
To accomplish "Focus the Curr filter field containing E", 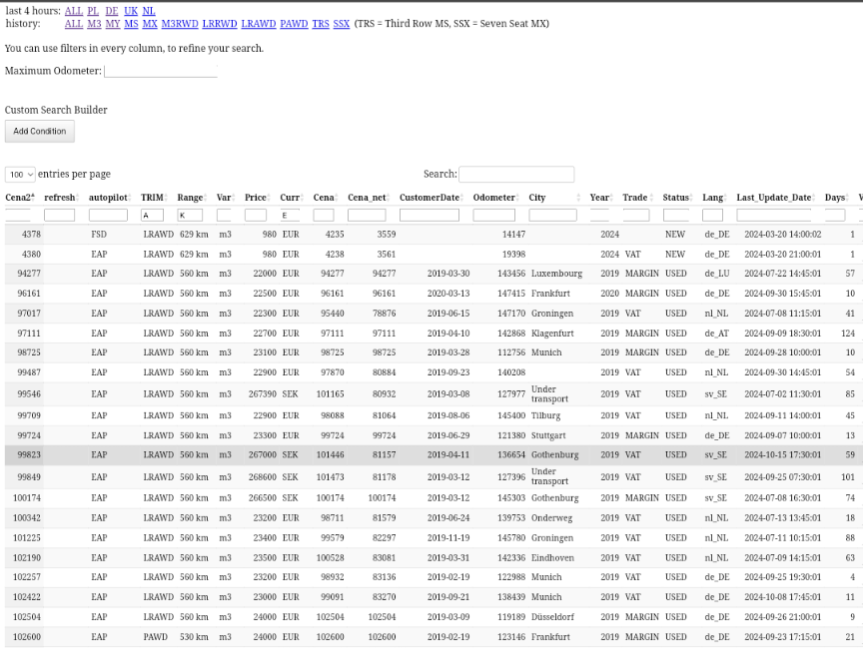I will [x=290, y=215].
